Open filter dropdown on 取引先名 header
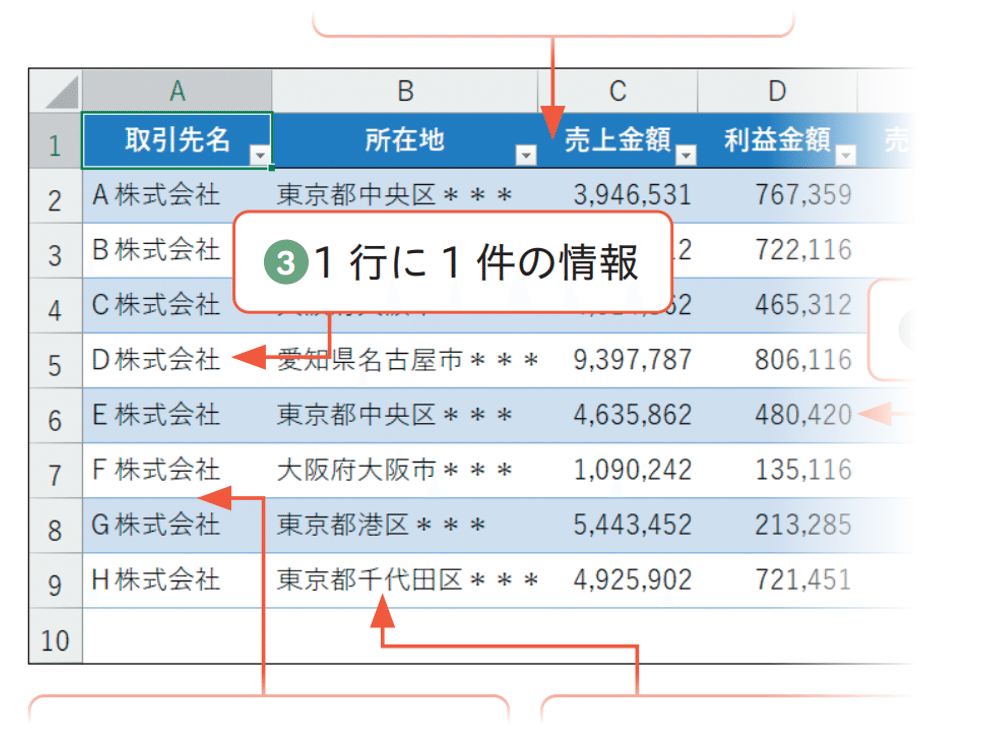This screenshot has height=748, width=1001. pos(260,155)
